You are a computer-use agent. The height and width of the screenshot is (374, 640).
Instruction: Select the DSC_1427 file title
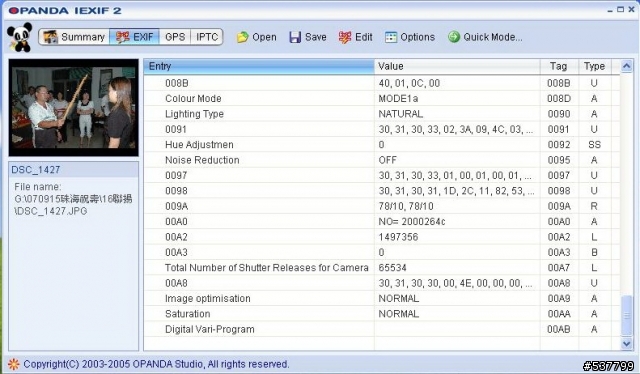[x=36, y=170]
